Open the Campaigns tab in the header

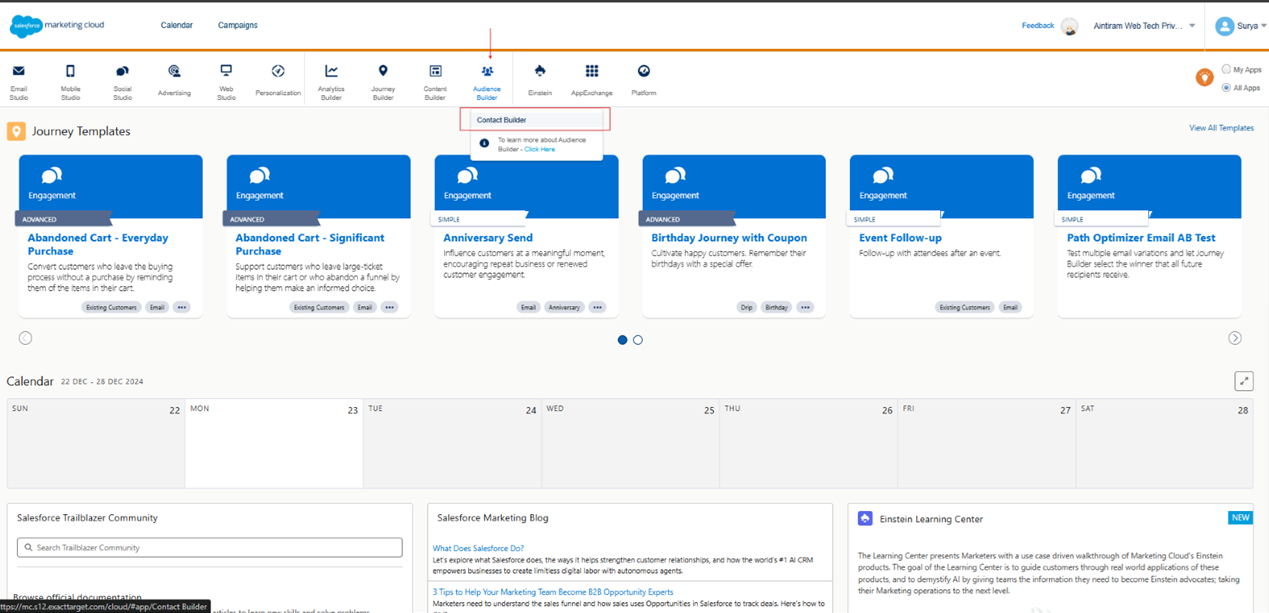(238, 25)
